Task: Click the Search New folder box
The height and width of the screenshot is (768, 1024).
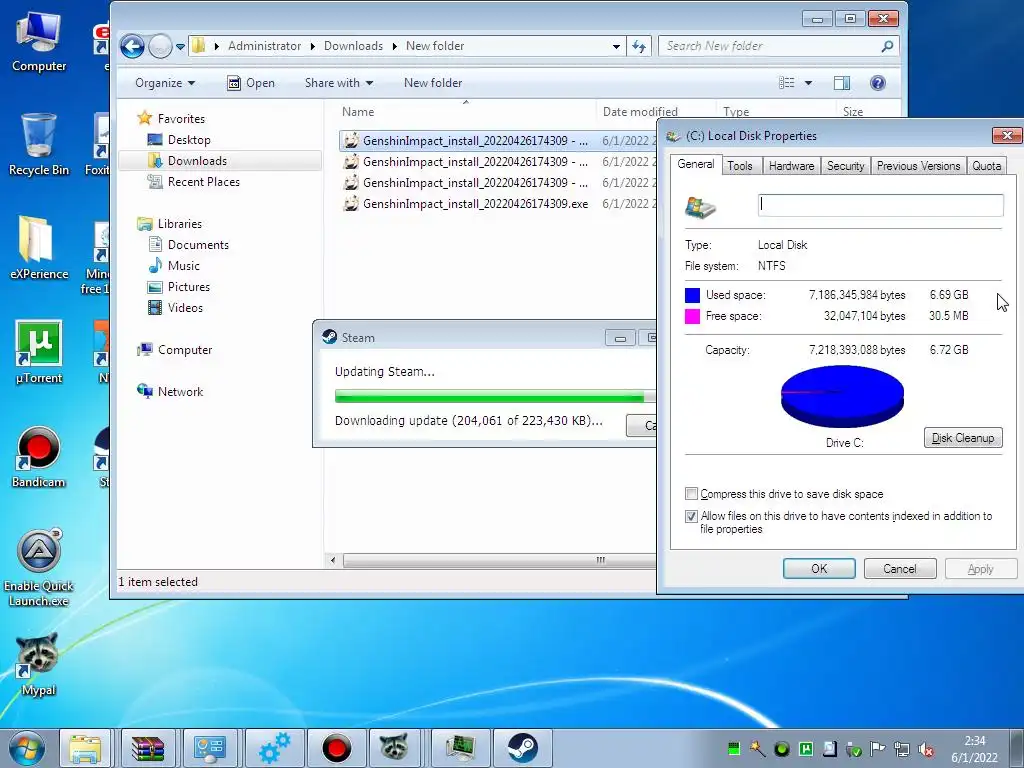Action: [x=769, y=46]
